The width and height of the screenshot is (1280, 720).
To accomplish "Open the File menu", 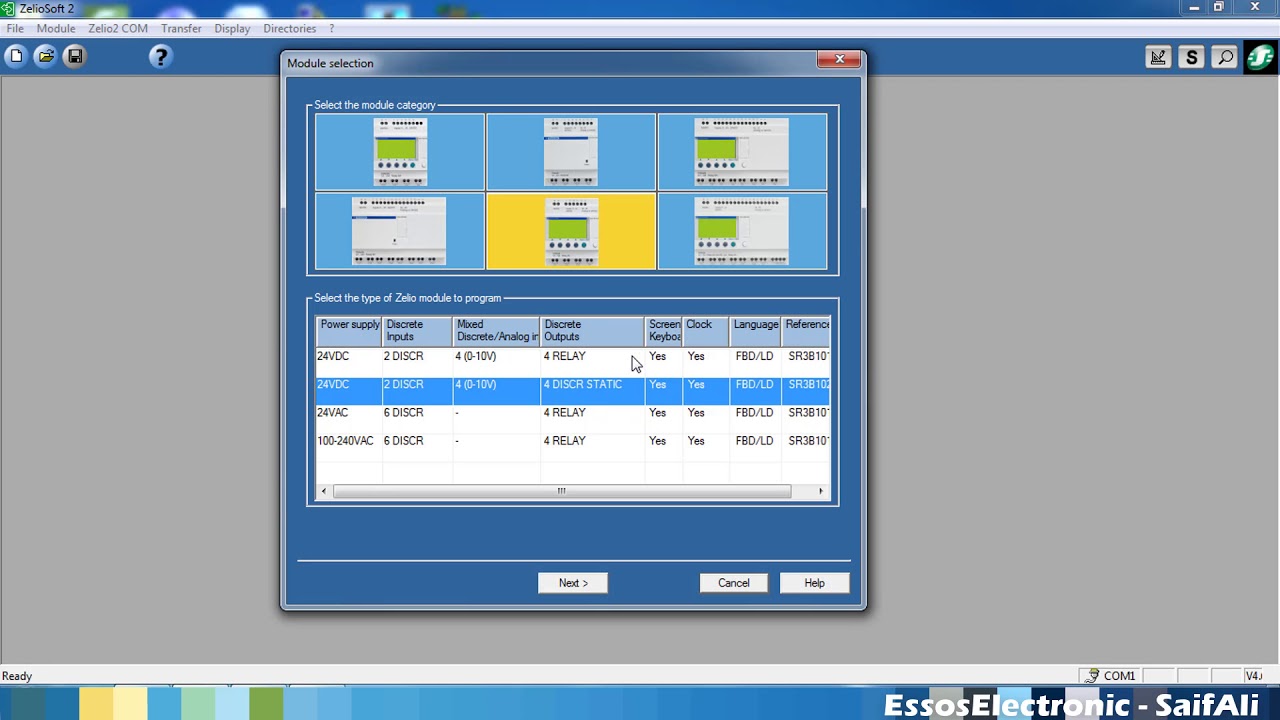I will 15,28.
